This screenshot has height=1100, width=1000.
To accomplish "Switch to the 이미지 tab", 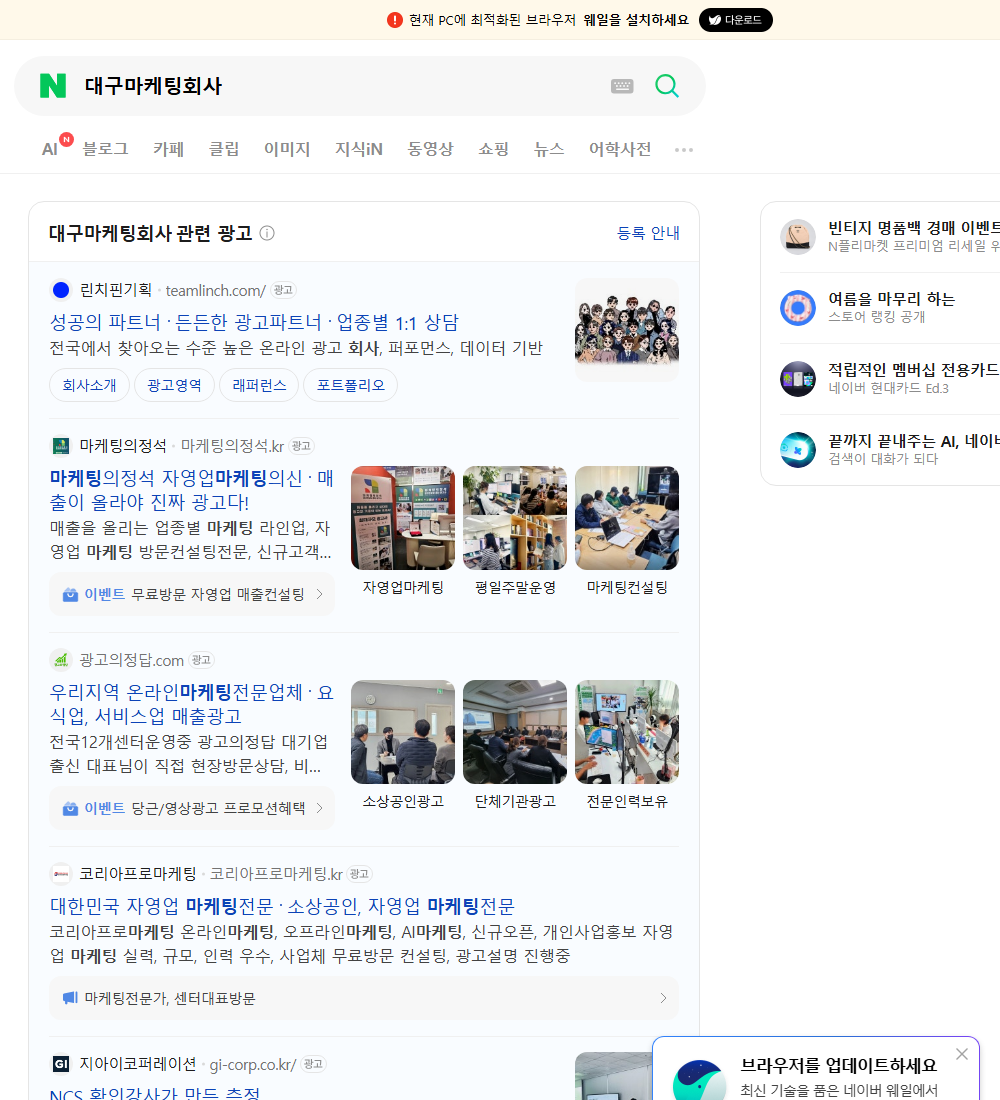I will (x=287, y=149).
